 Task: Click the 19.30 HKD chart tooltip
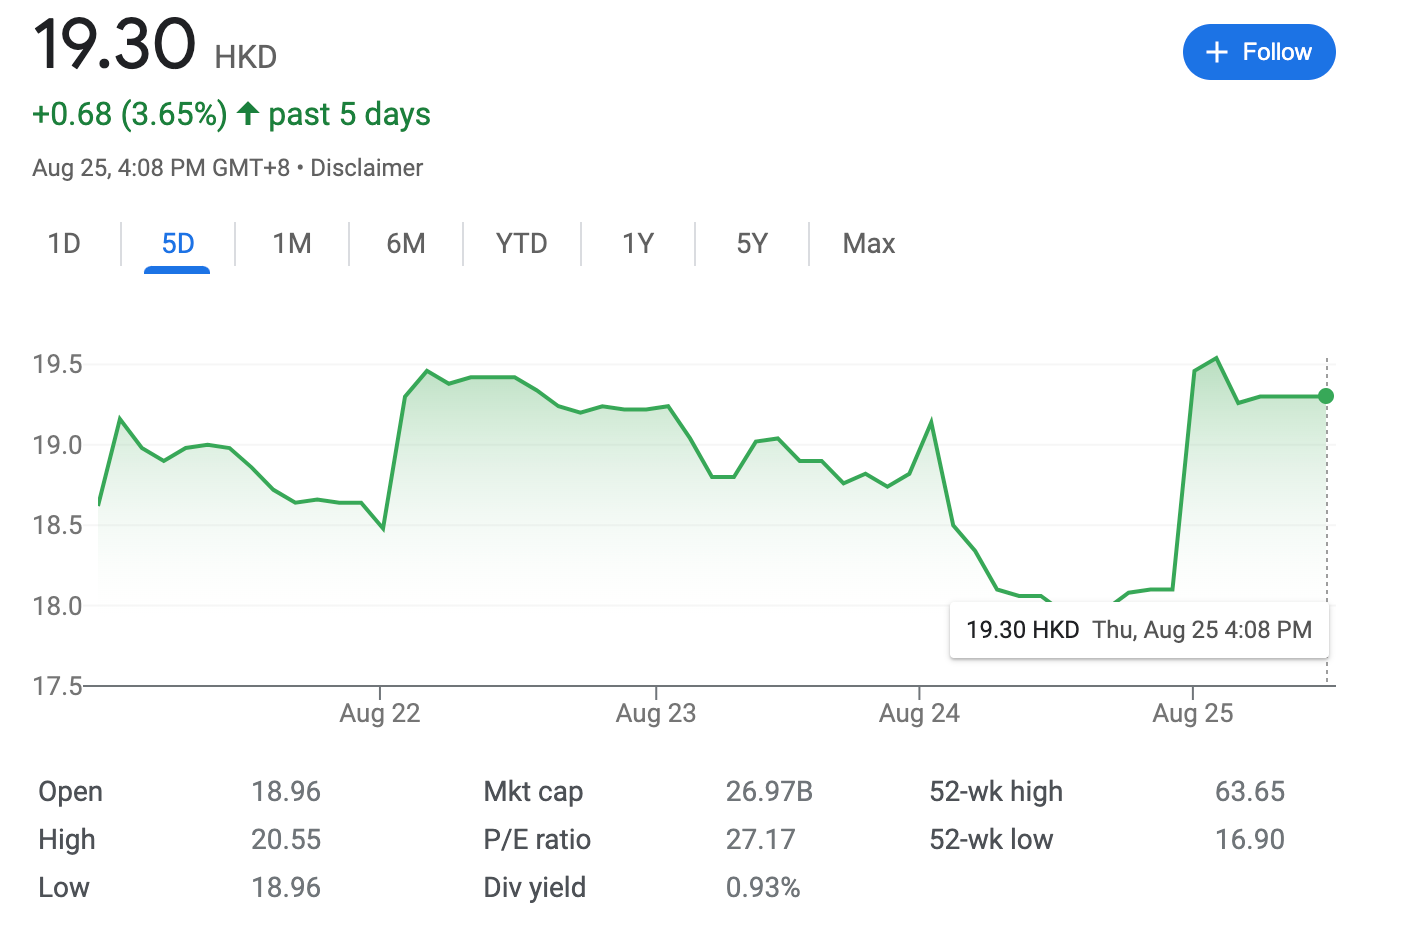click(x=1138, y=630)
